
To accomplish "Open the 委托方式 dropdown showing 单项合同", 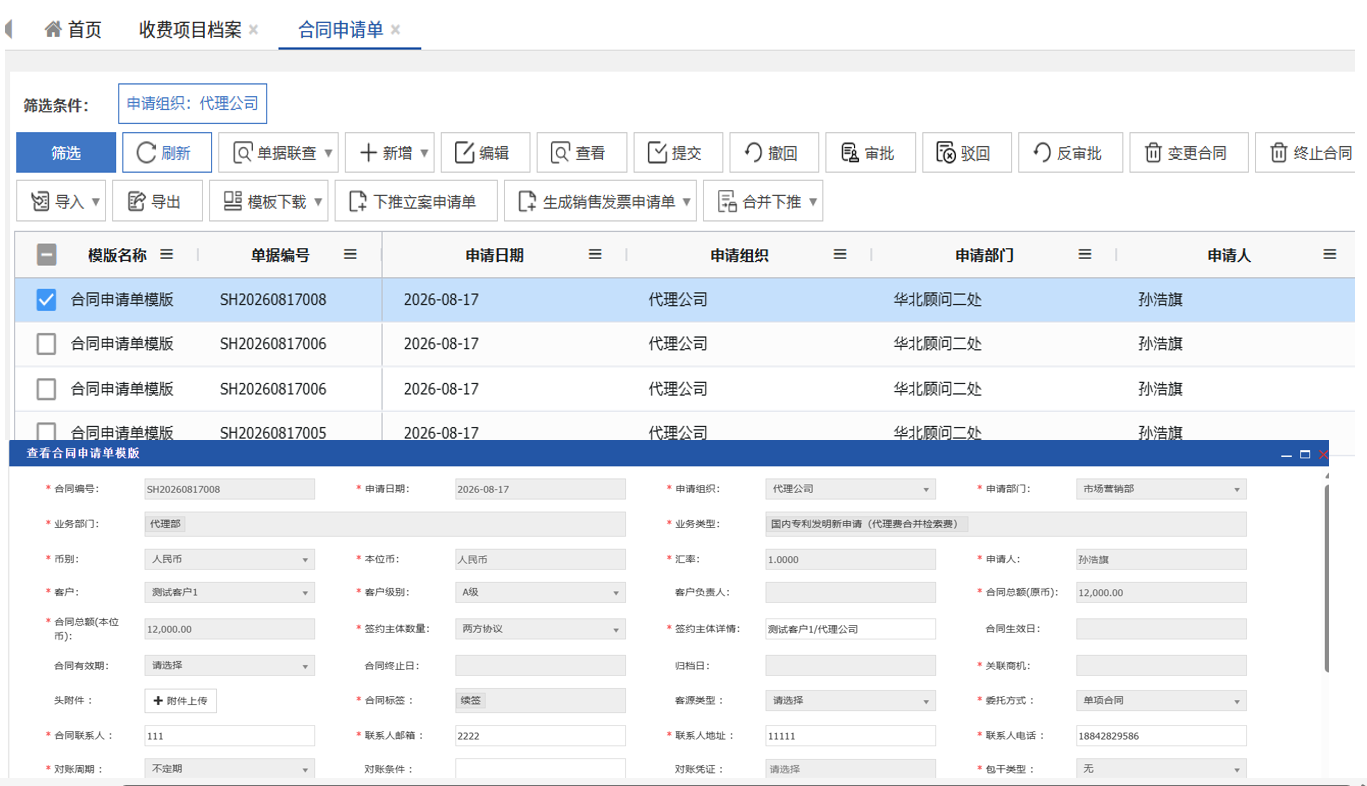I will (1161, 701).
